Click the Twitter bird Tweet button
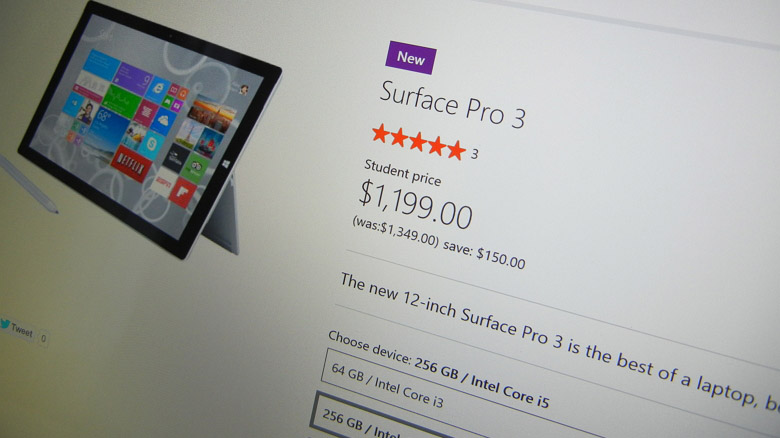 click(17, 329)
